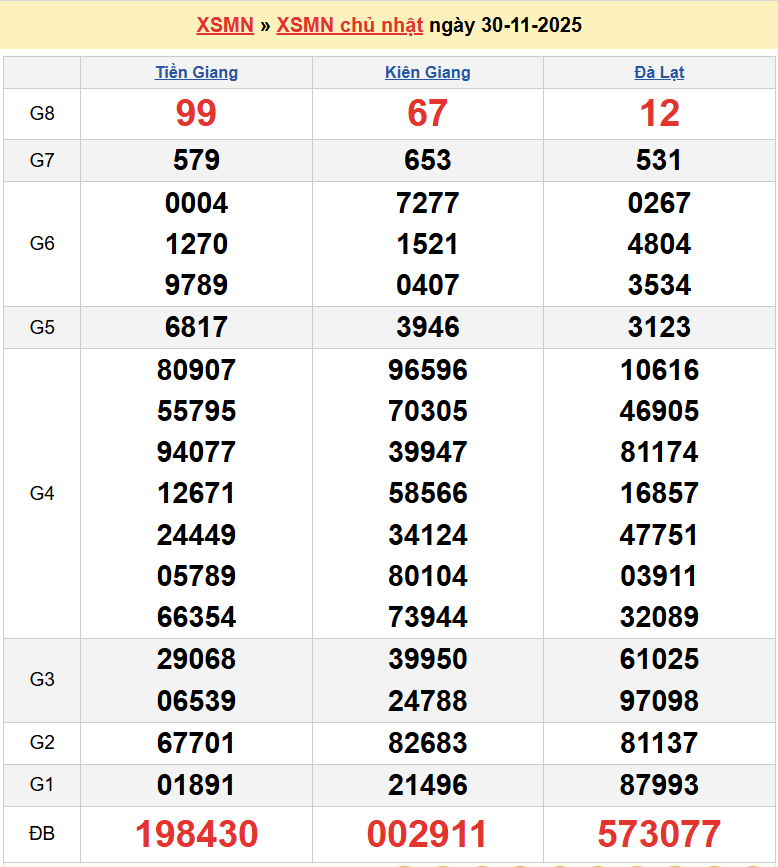Click the G8 number 99
The image size is (778, 867).
click(196, 114)
